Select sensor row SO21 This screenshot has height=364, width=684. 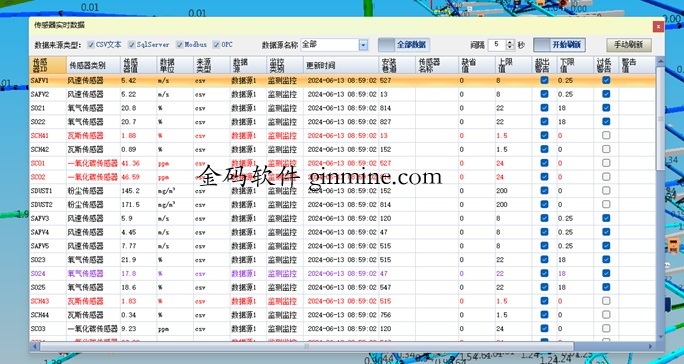[x=342, y=108]
